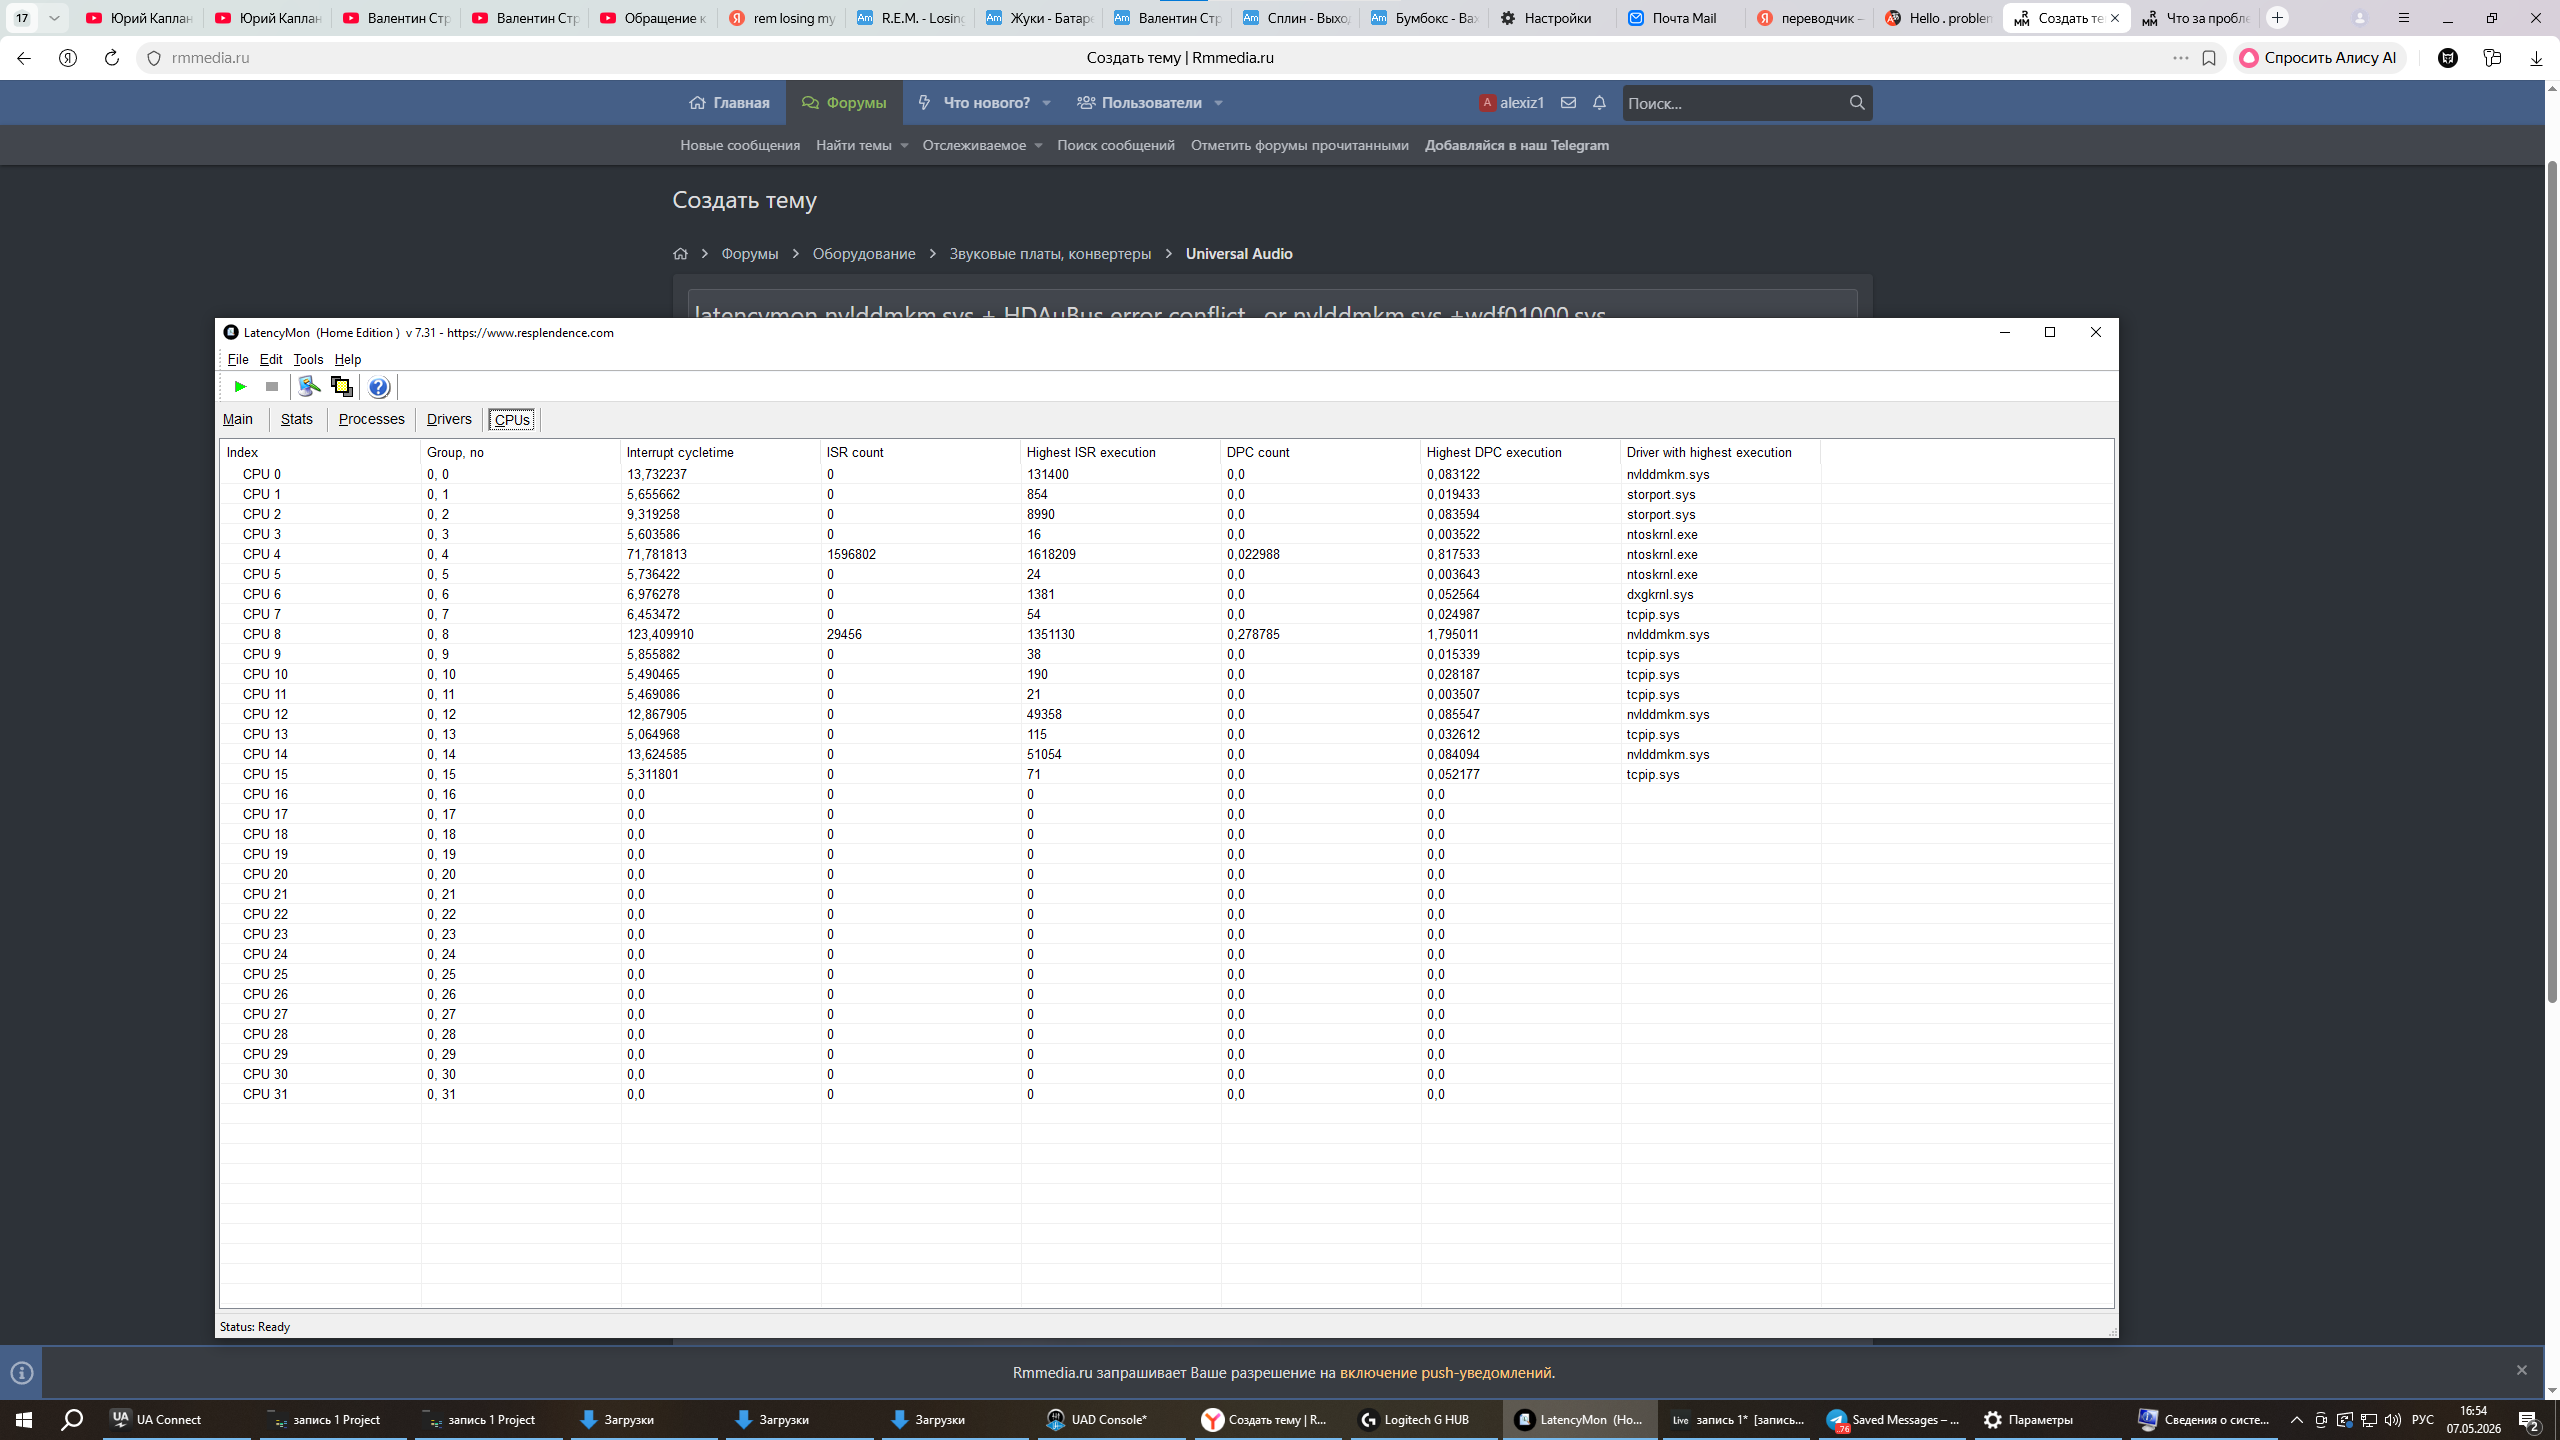Start monitoring with green play button
2560x1440 pixels.
coord(240,387)
